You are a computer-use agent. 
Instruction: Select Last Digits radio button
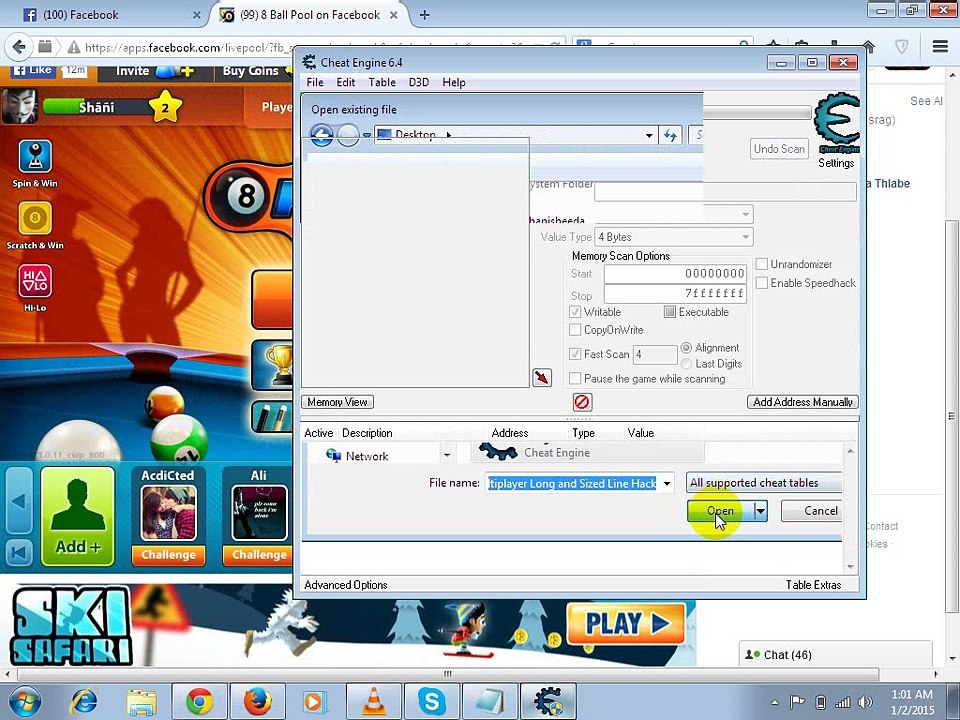pyautogui.click(x=686, y=364)
